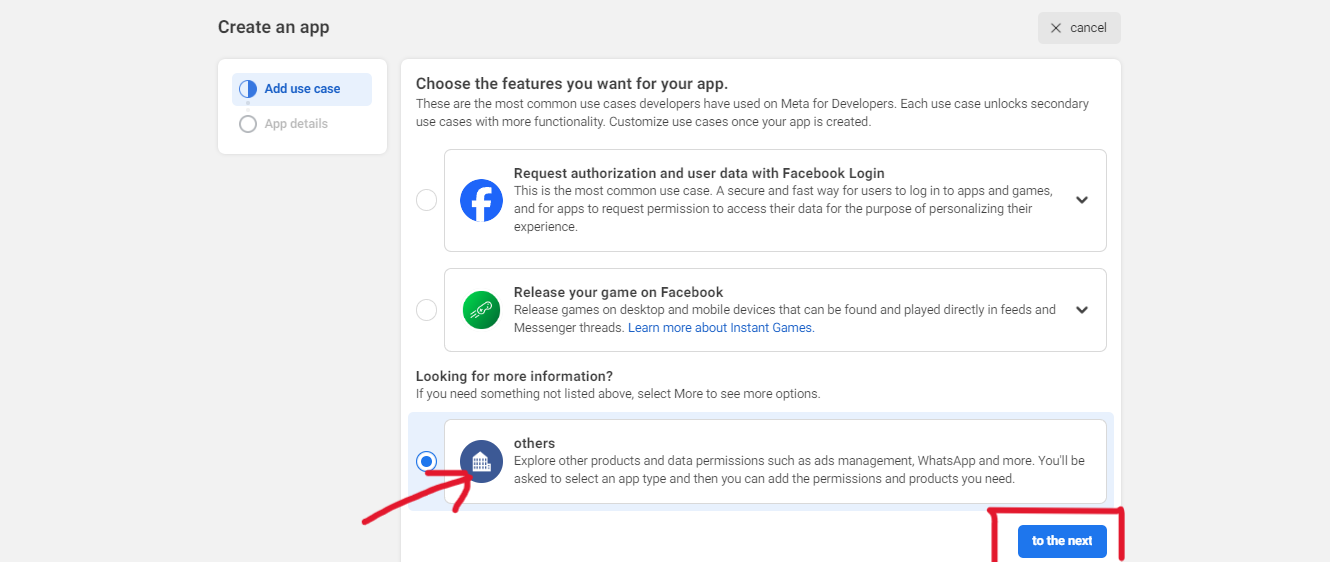This screenshot has width=1330, height=562.
Task: Click the X icon in cancel button
Action: coord(1056,28)
